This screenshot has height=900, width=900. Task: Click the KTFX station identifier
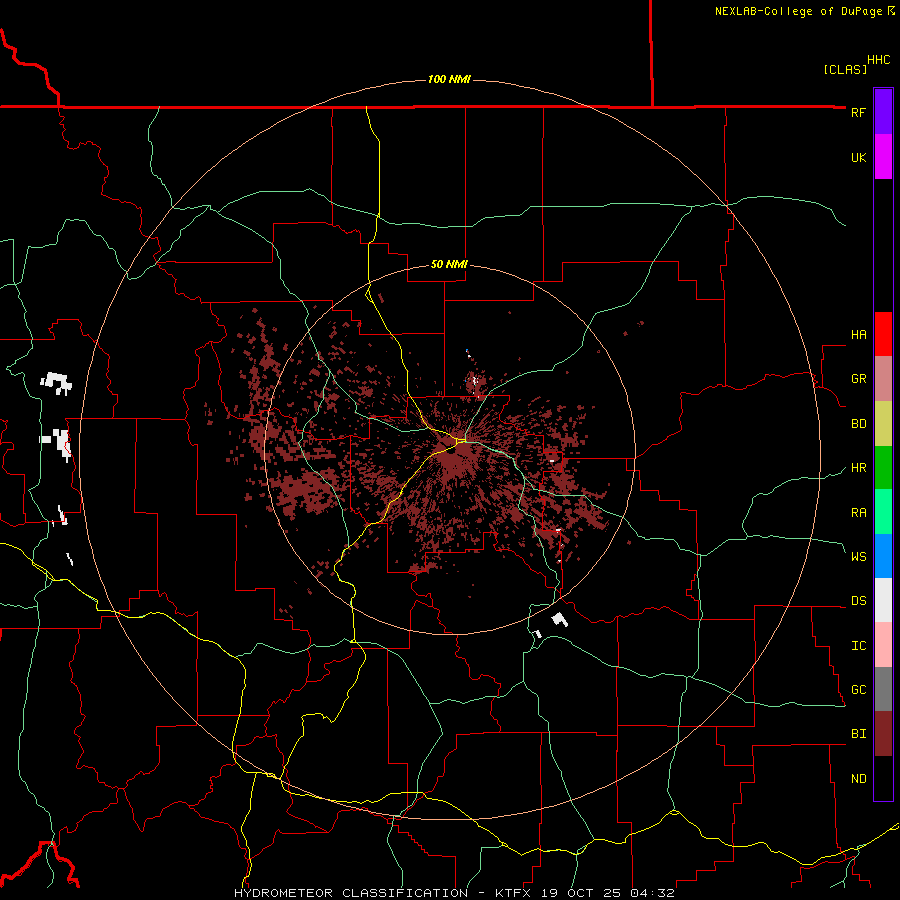514,893
